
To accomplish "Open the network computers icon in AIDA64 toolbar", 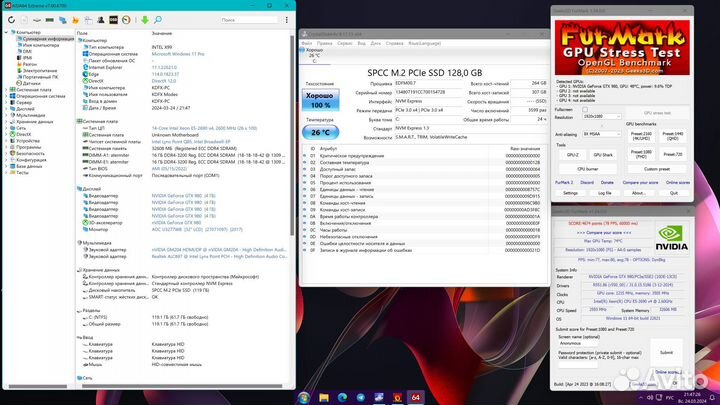I will click(x=62, y=20).
